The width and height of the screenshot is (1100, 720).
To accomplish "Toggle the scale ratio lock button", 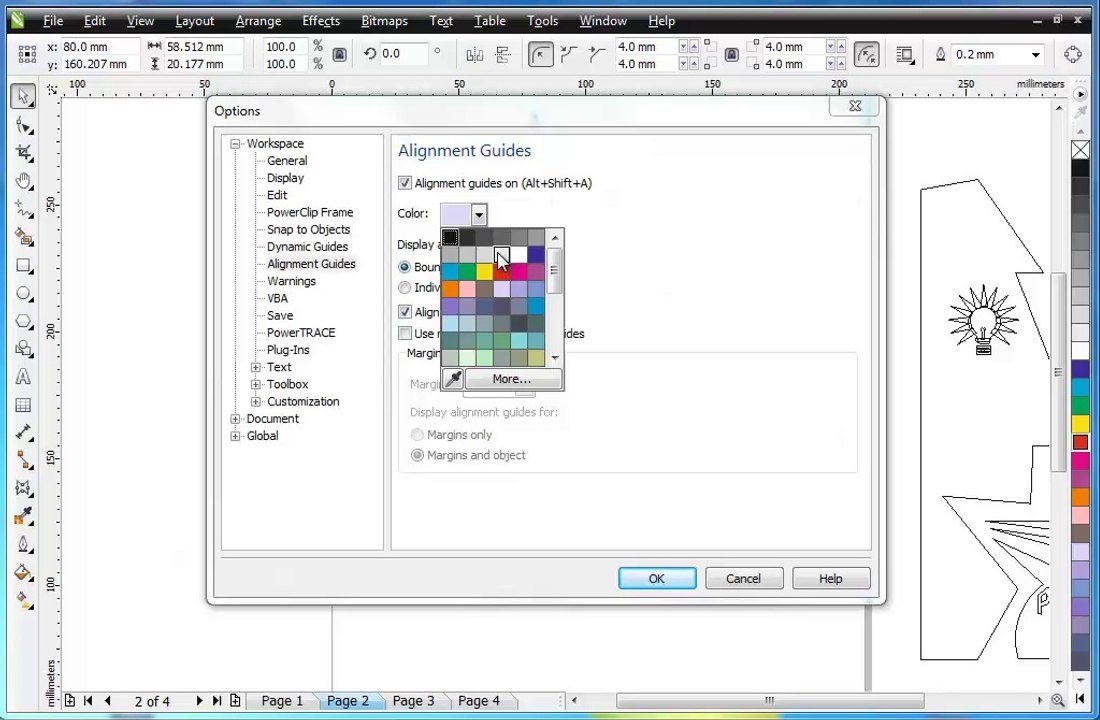I will (x=340, y=55).
